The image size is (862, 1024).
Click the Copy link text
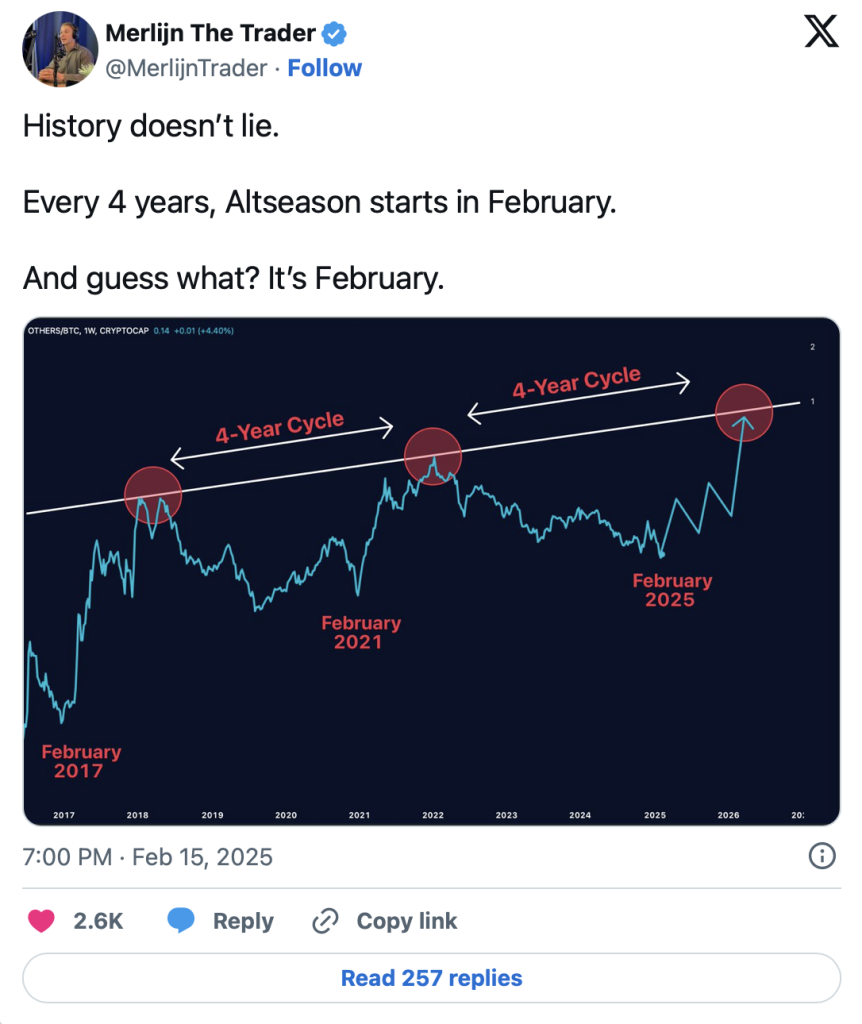[406, 921]
